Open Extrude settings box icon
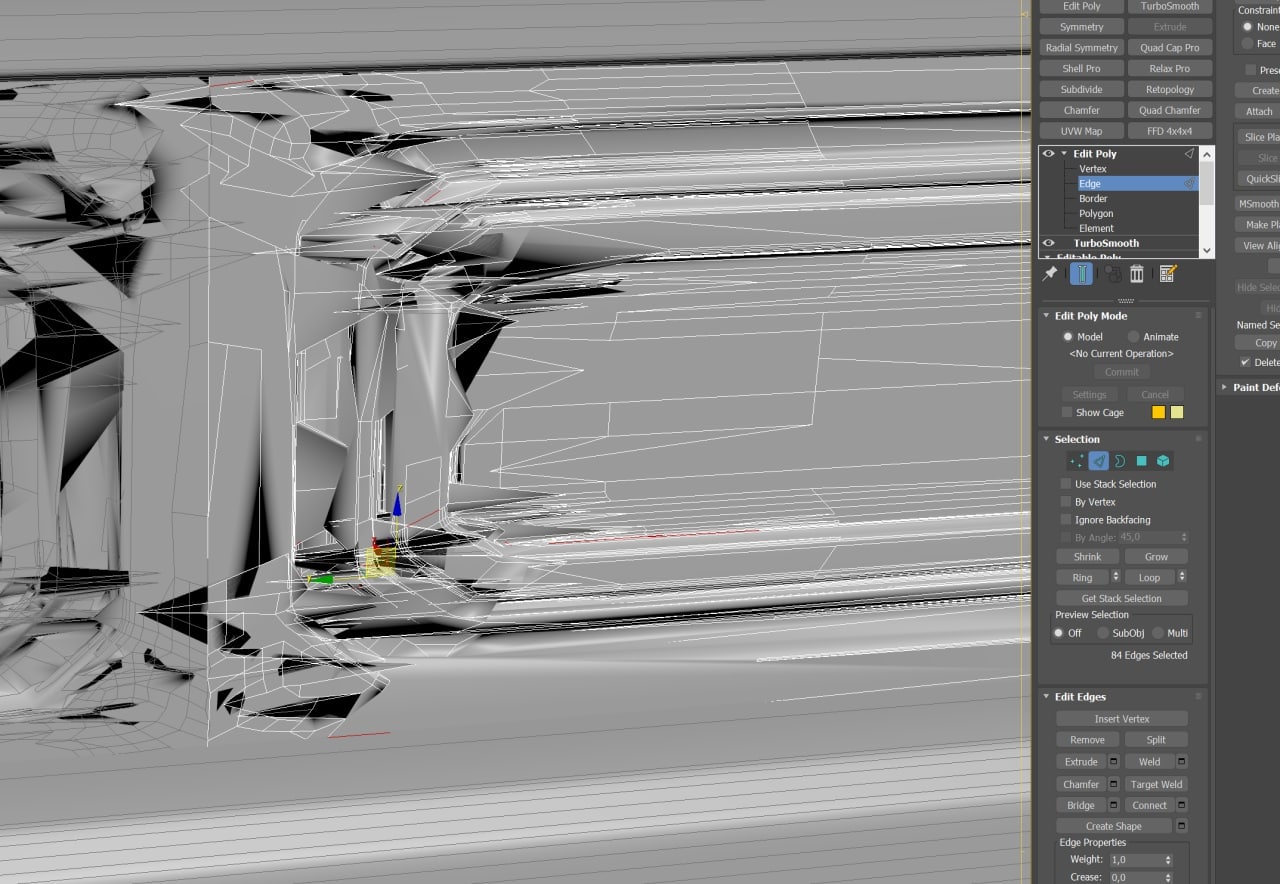This screenshot has height=884, width=1280. (1114, 762)
